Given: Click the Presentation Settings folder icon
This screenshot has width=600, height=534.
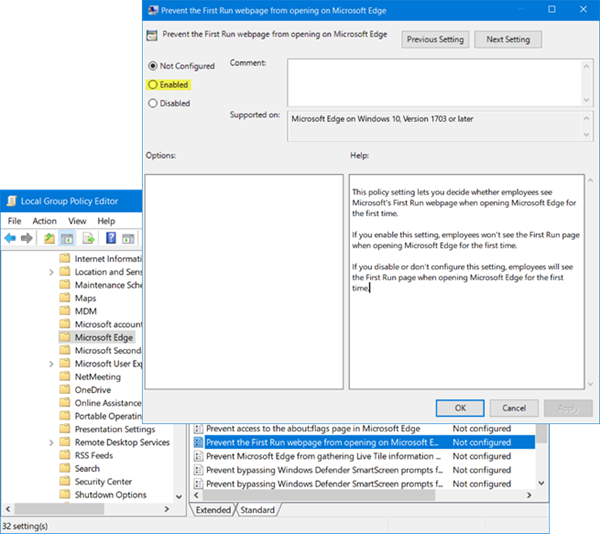Looking at the screenshot, I should point(65,429).
